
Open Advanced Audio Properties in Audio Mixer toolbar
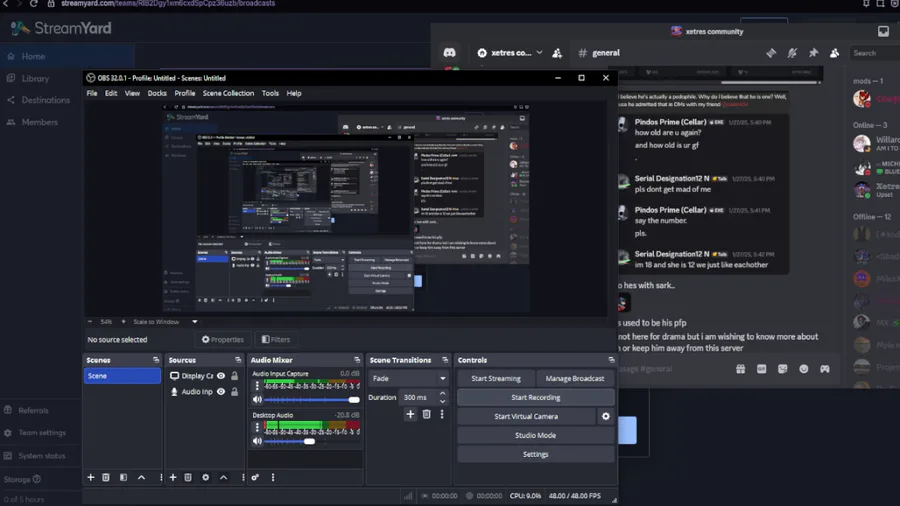[x=255, y=477]
